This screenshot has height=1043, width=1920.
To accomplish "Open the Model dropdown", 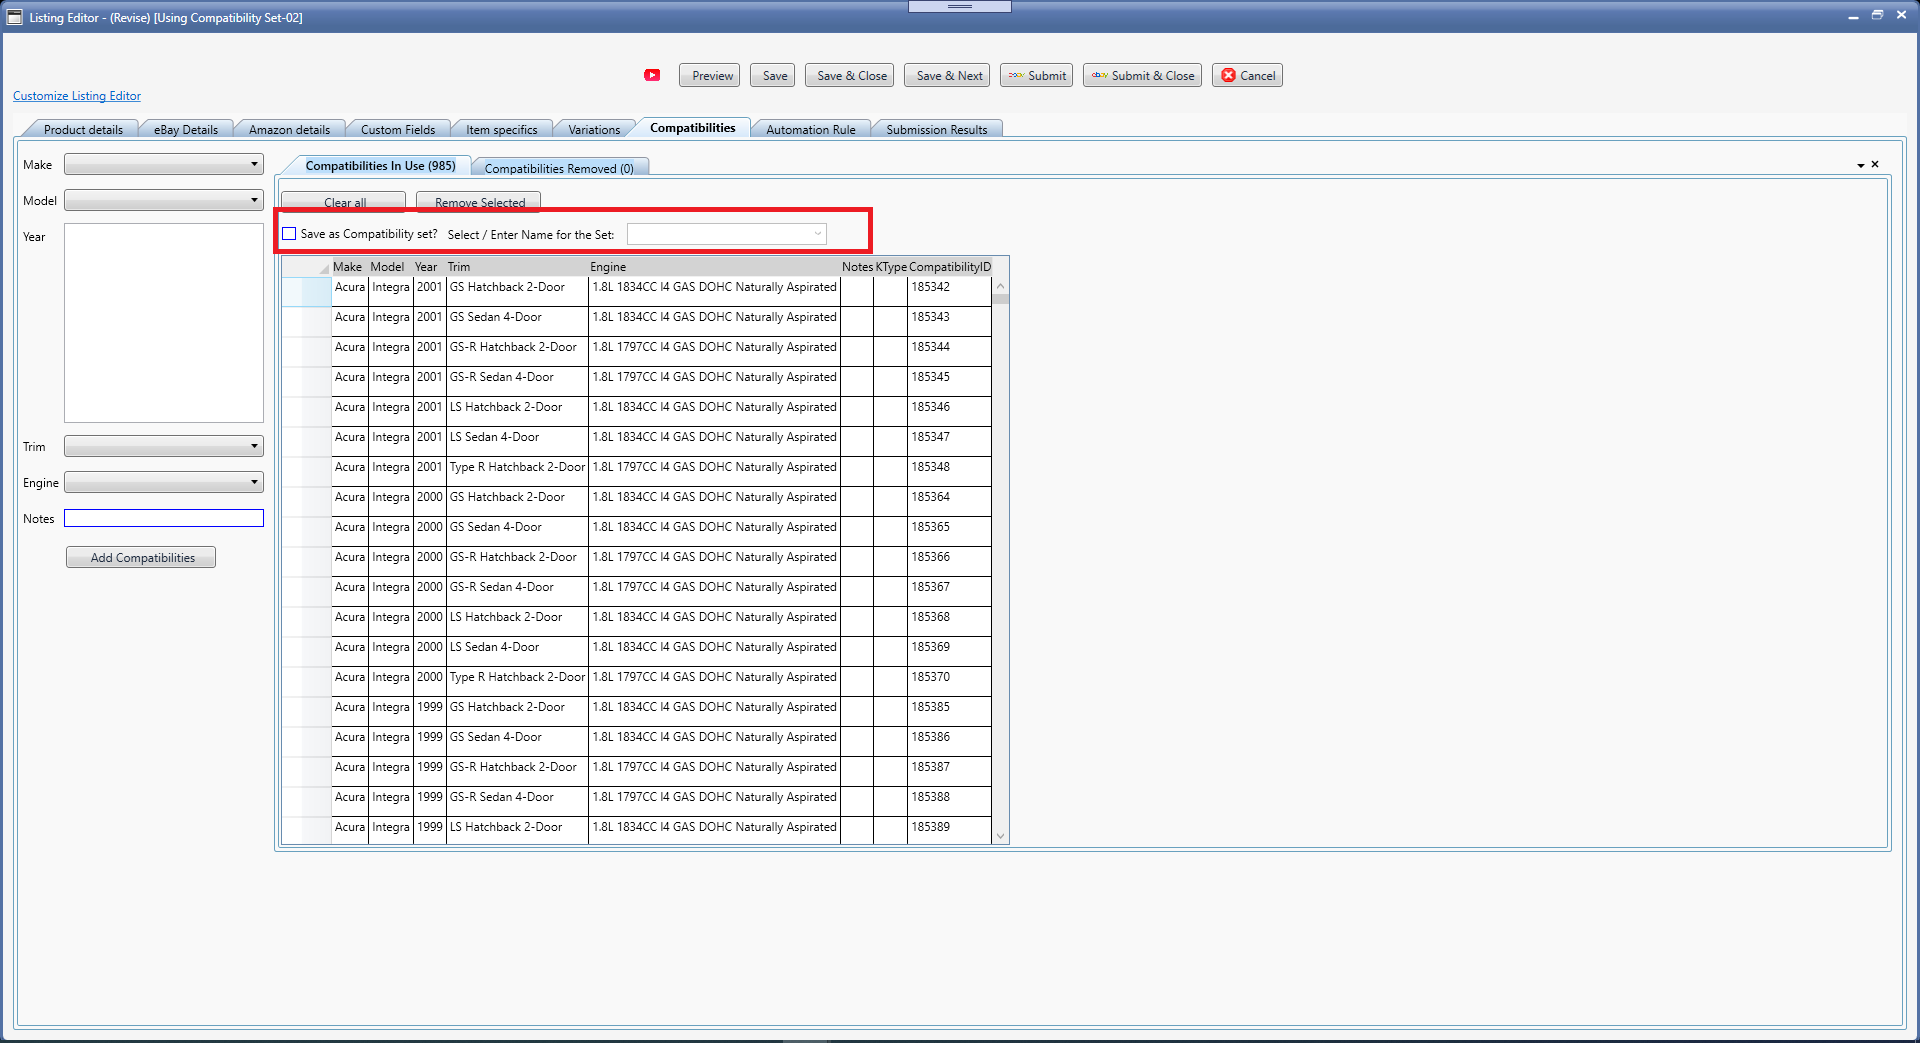I will tap(164, 200).
